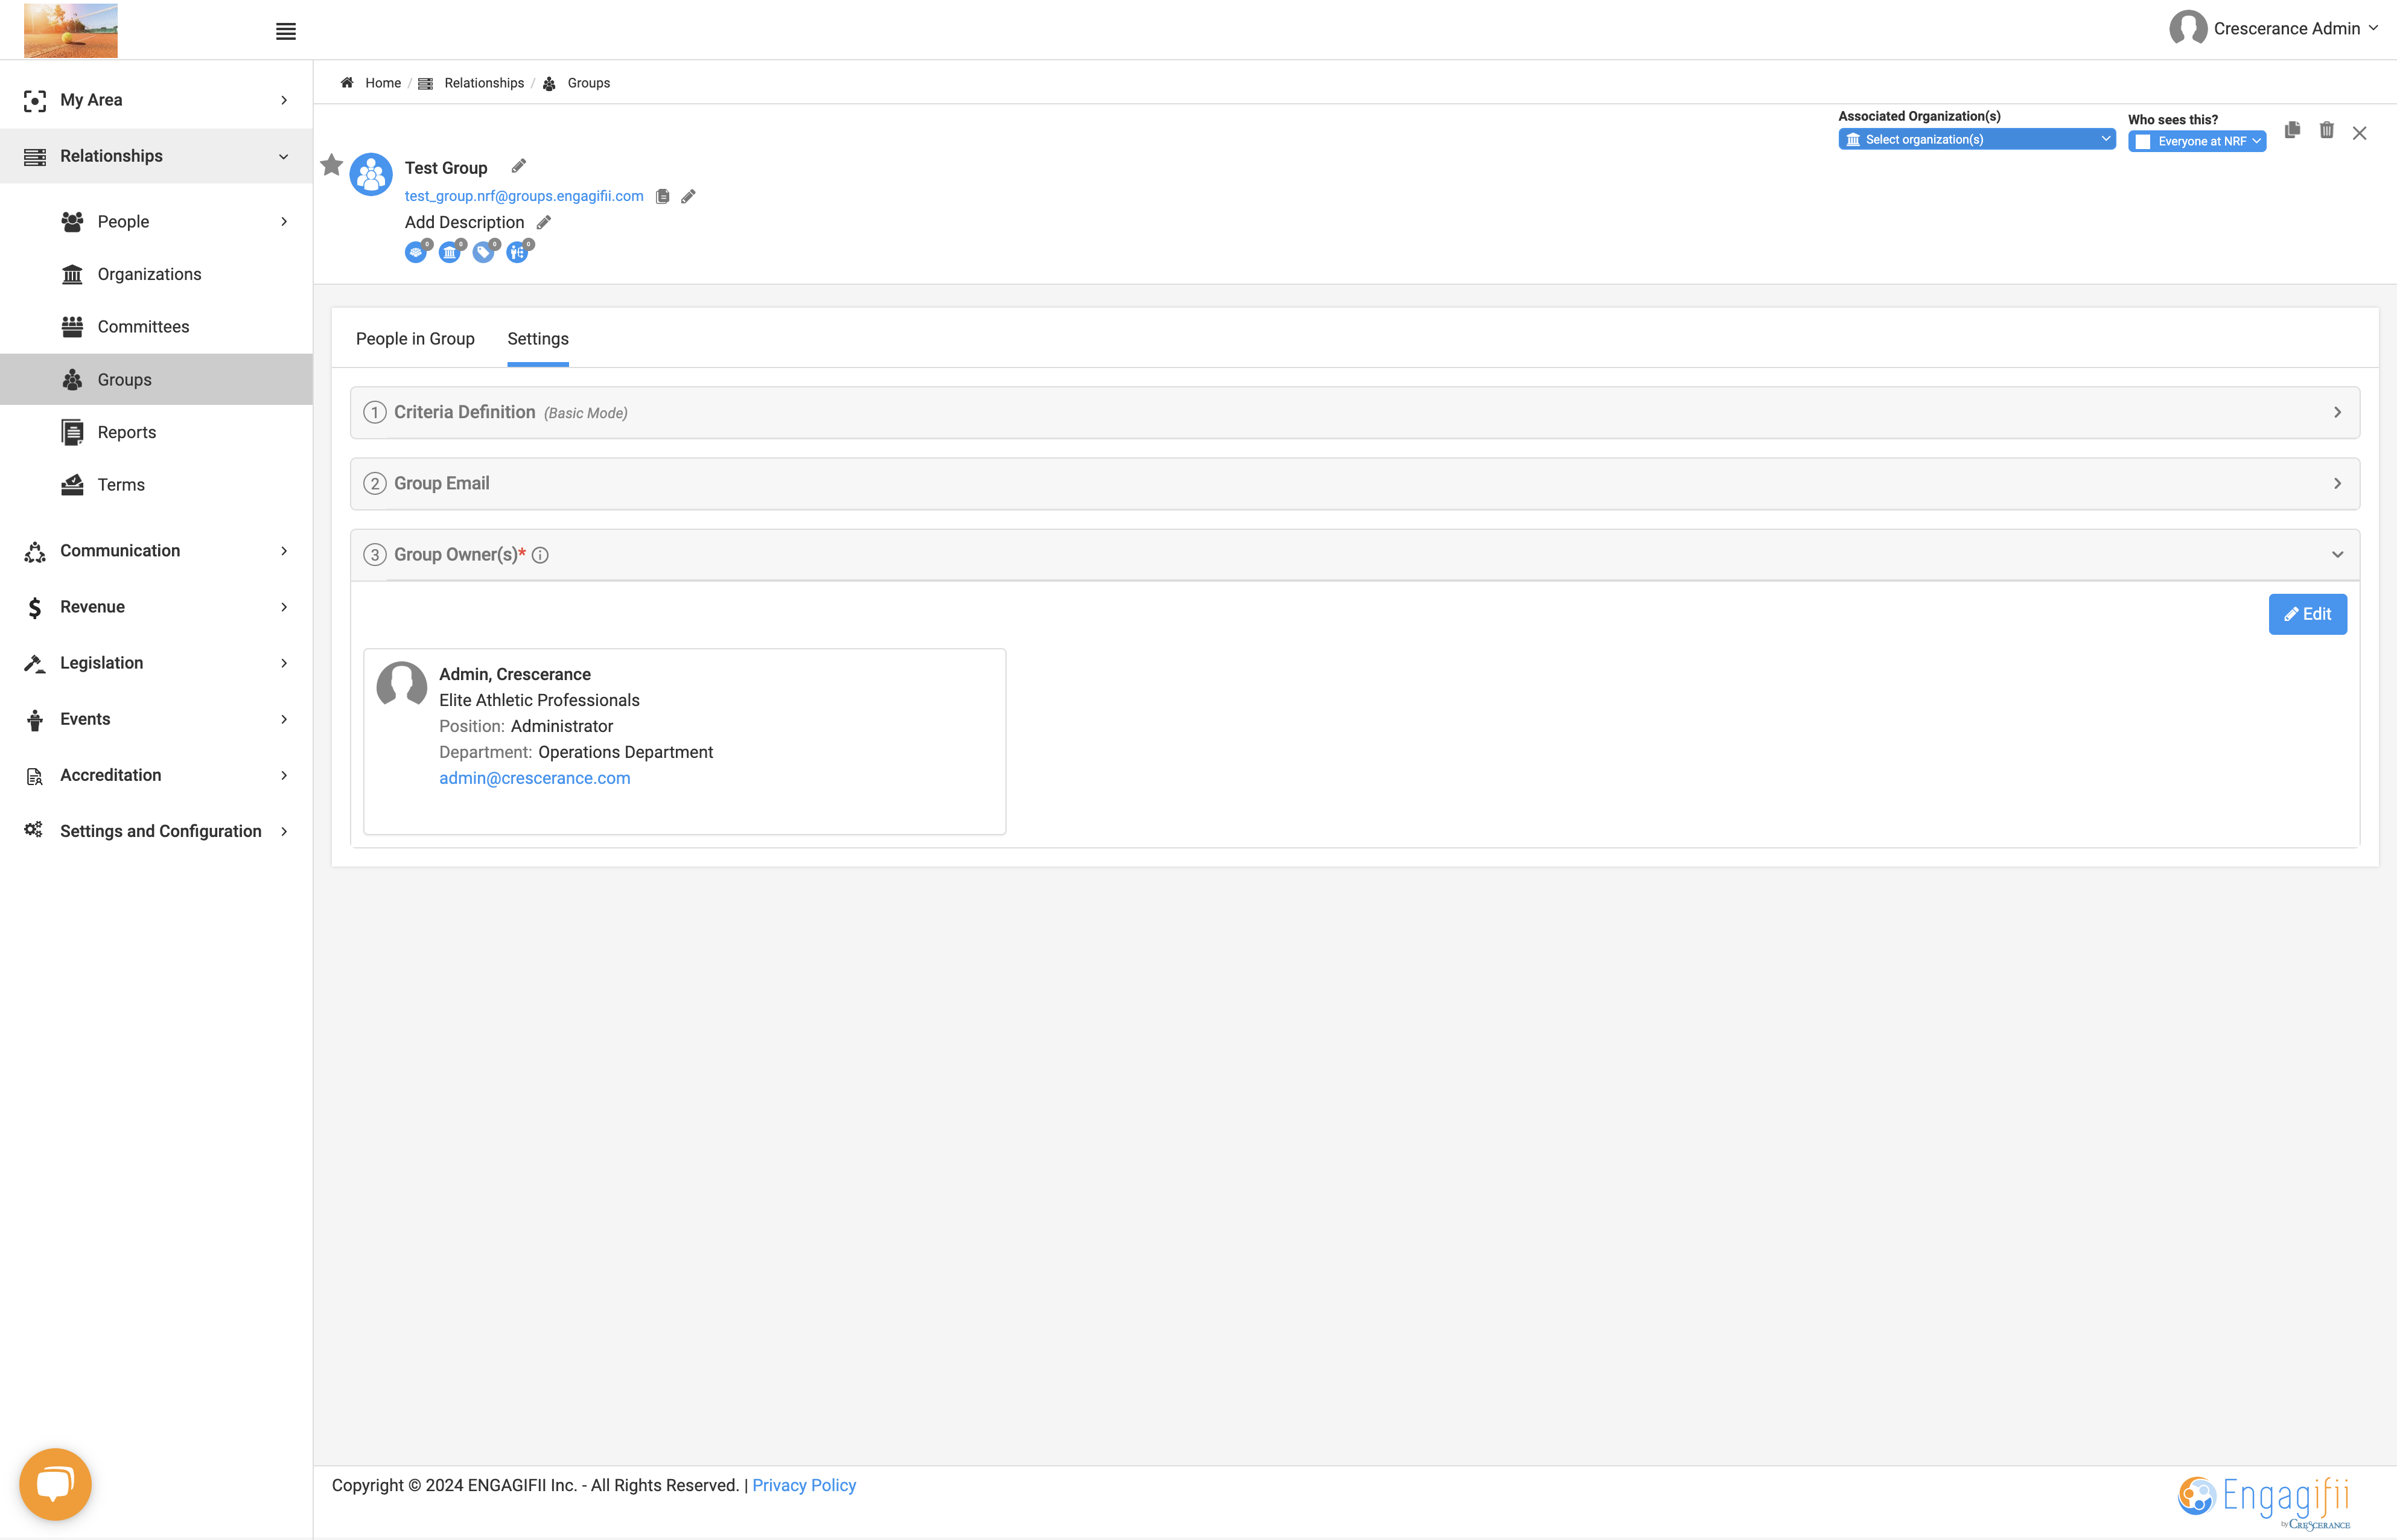Click the site logo thumbnail
The width and height of the screenshot is (2397, 1540).
(71, 30)
